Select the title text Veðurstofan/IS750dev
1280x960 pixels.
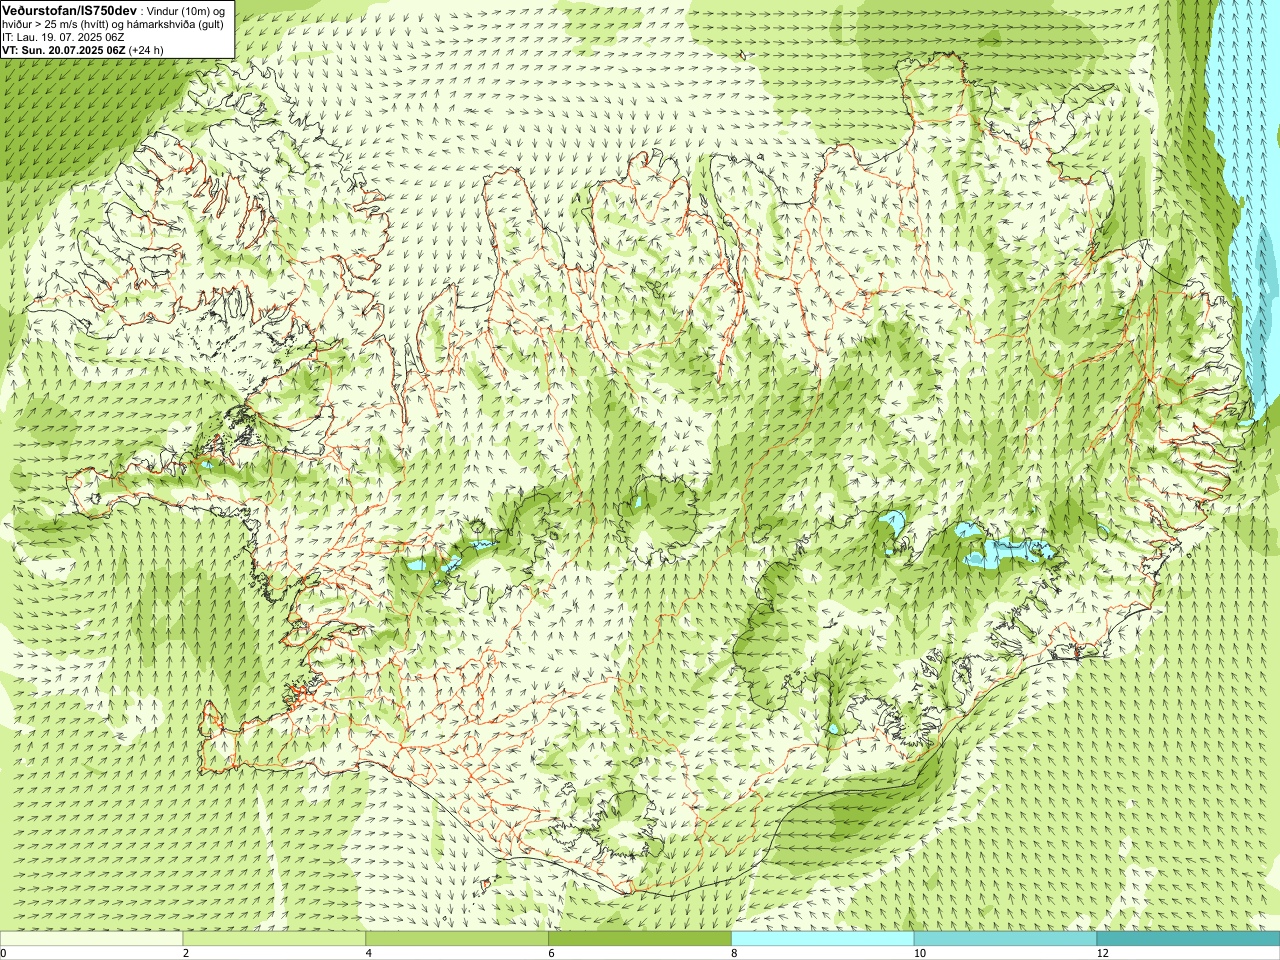point(69,9)
